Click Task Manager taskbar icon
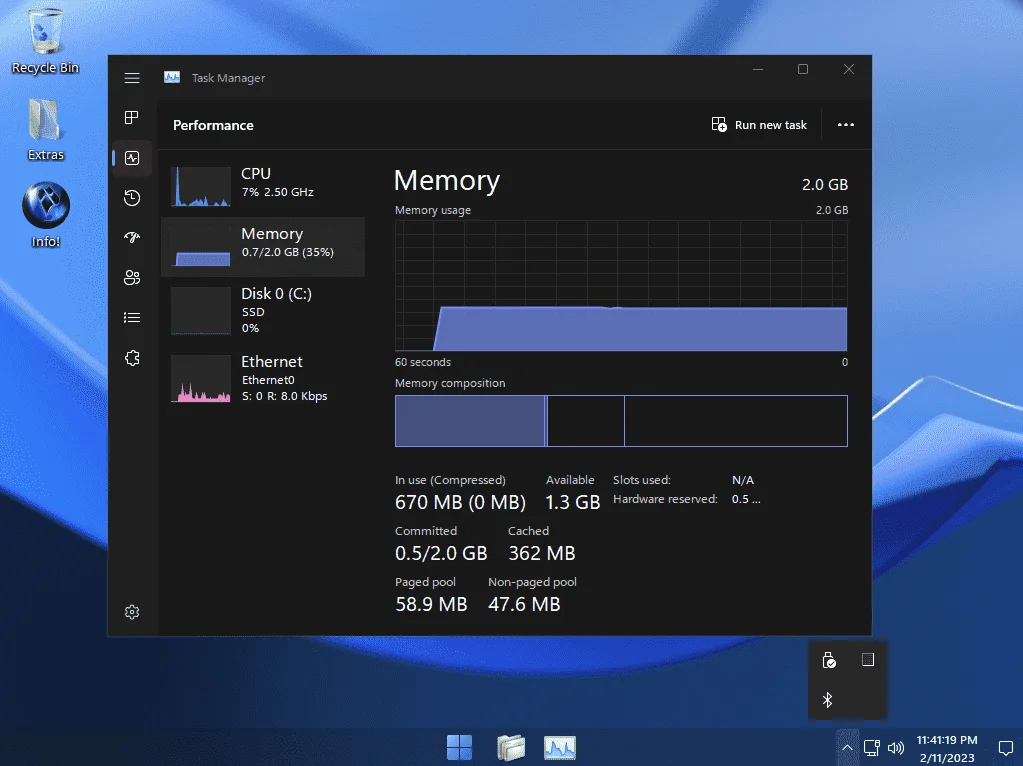Image resolution: width=1023 pixels, height=766 pixels. (x=560, y=748)
